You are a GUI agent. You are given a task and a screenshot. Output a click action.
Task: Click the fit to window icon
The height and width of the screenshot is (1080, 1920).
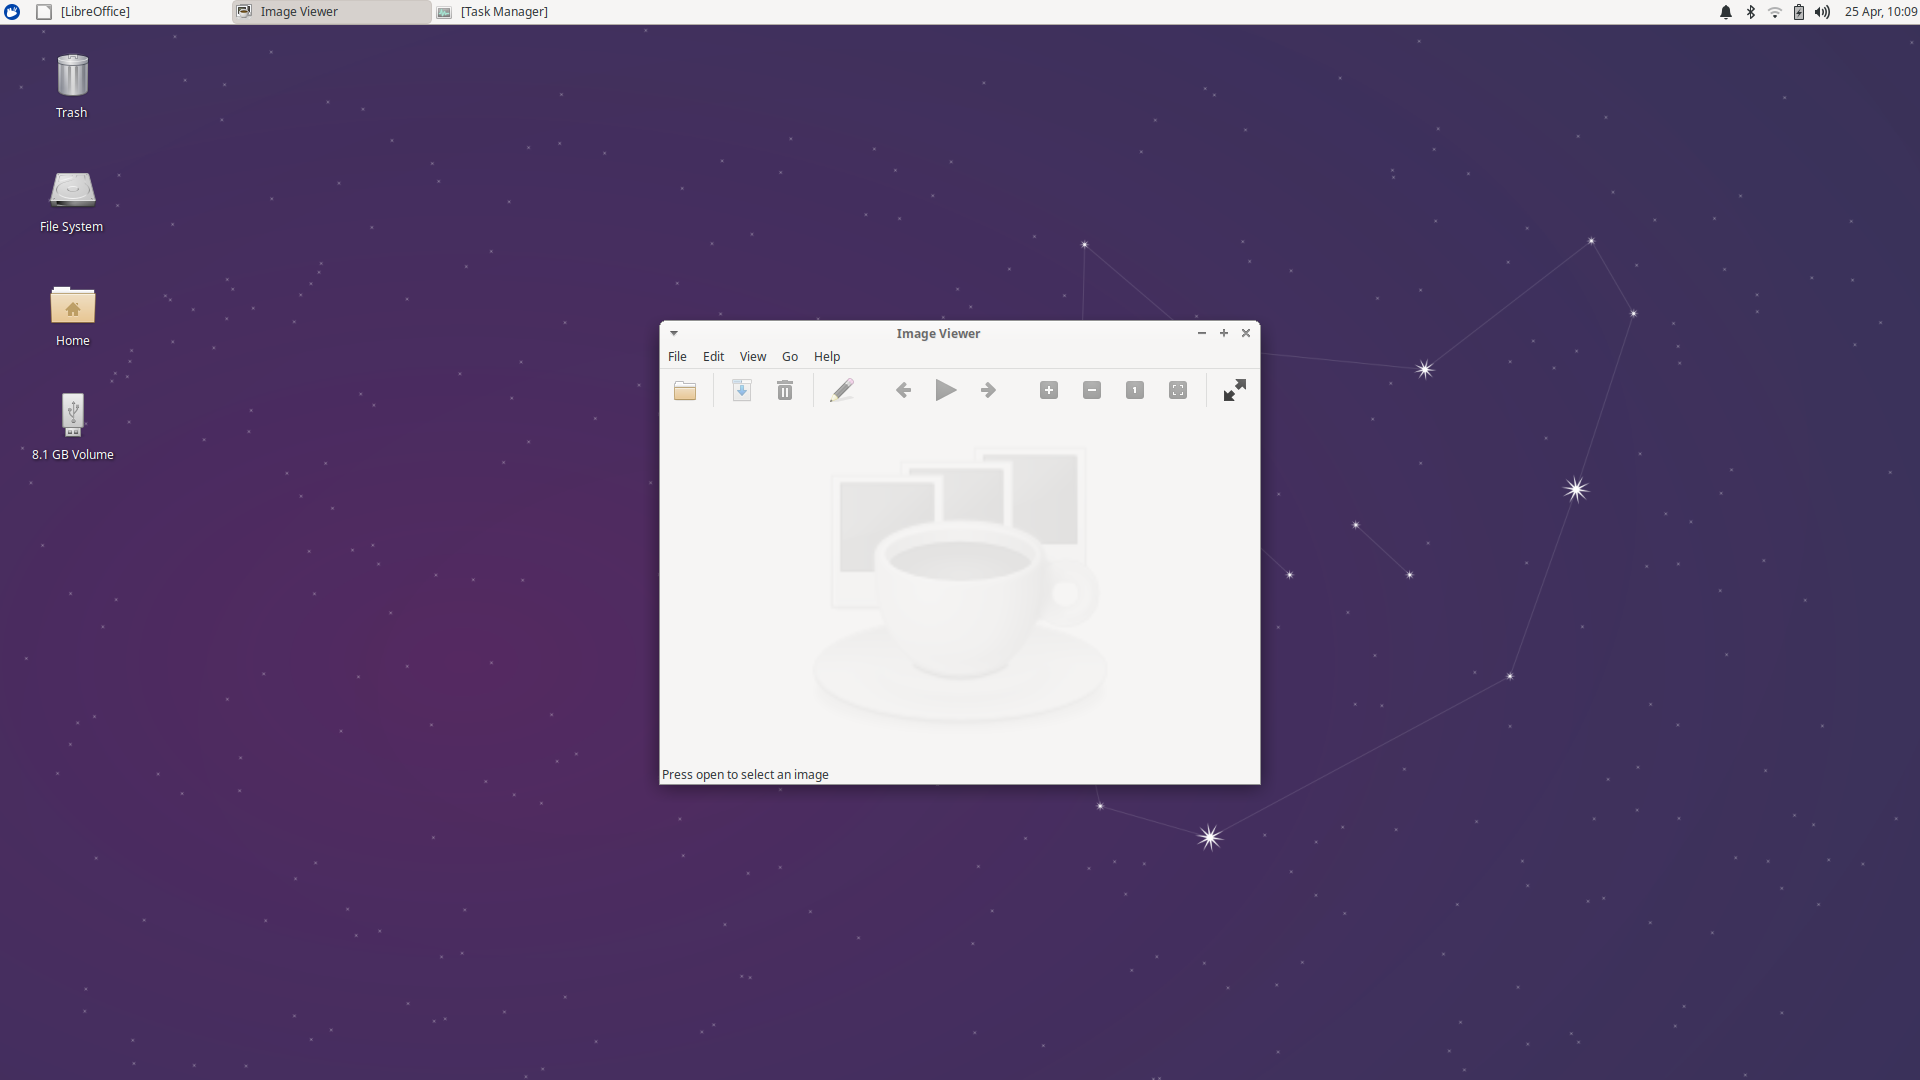[x=1178, y=391]
